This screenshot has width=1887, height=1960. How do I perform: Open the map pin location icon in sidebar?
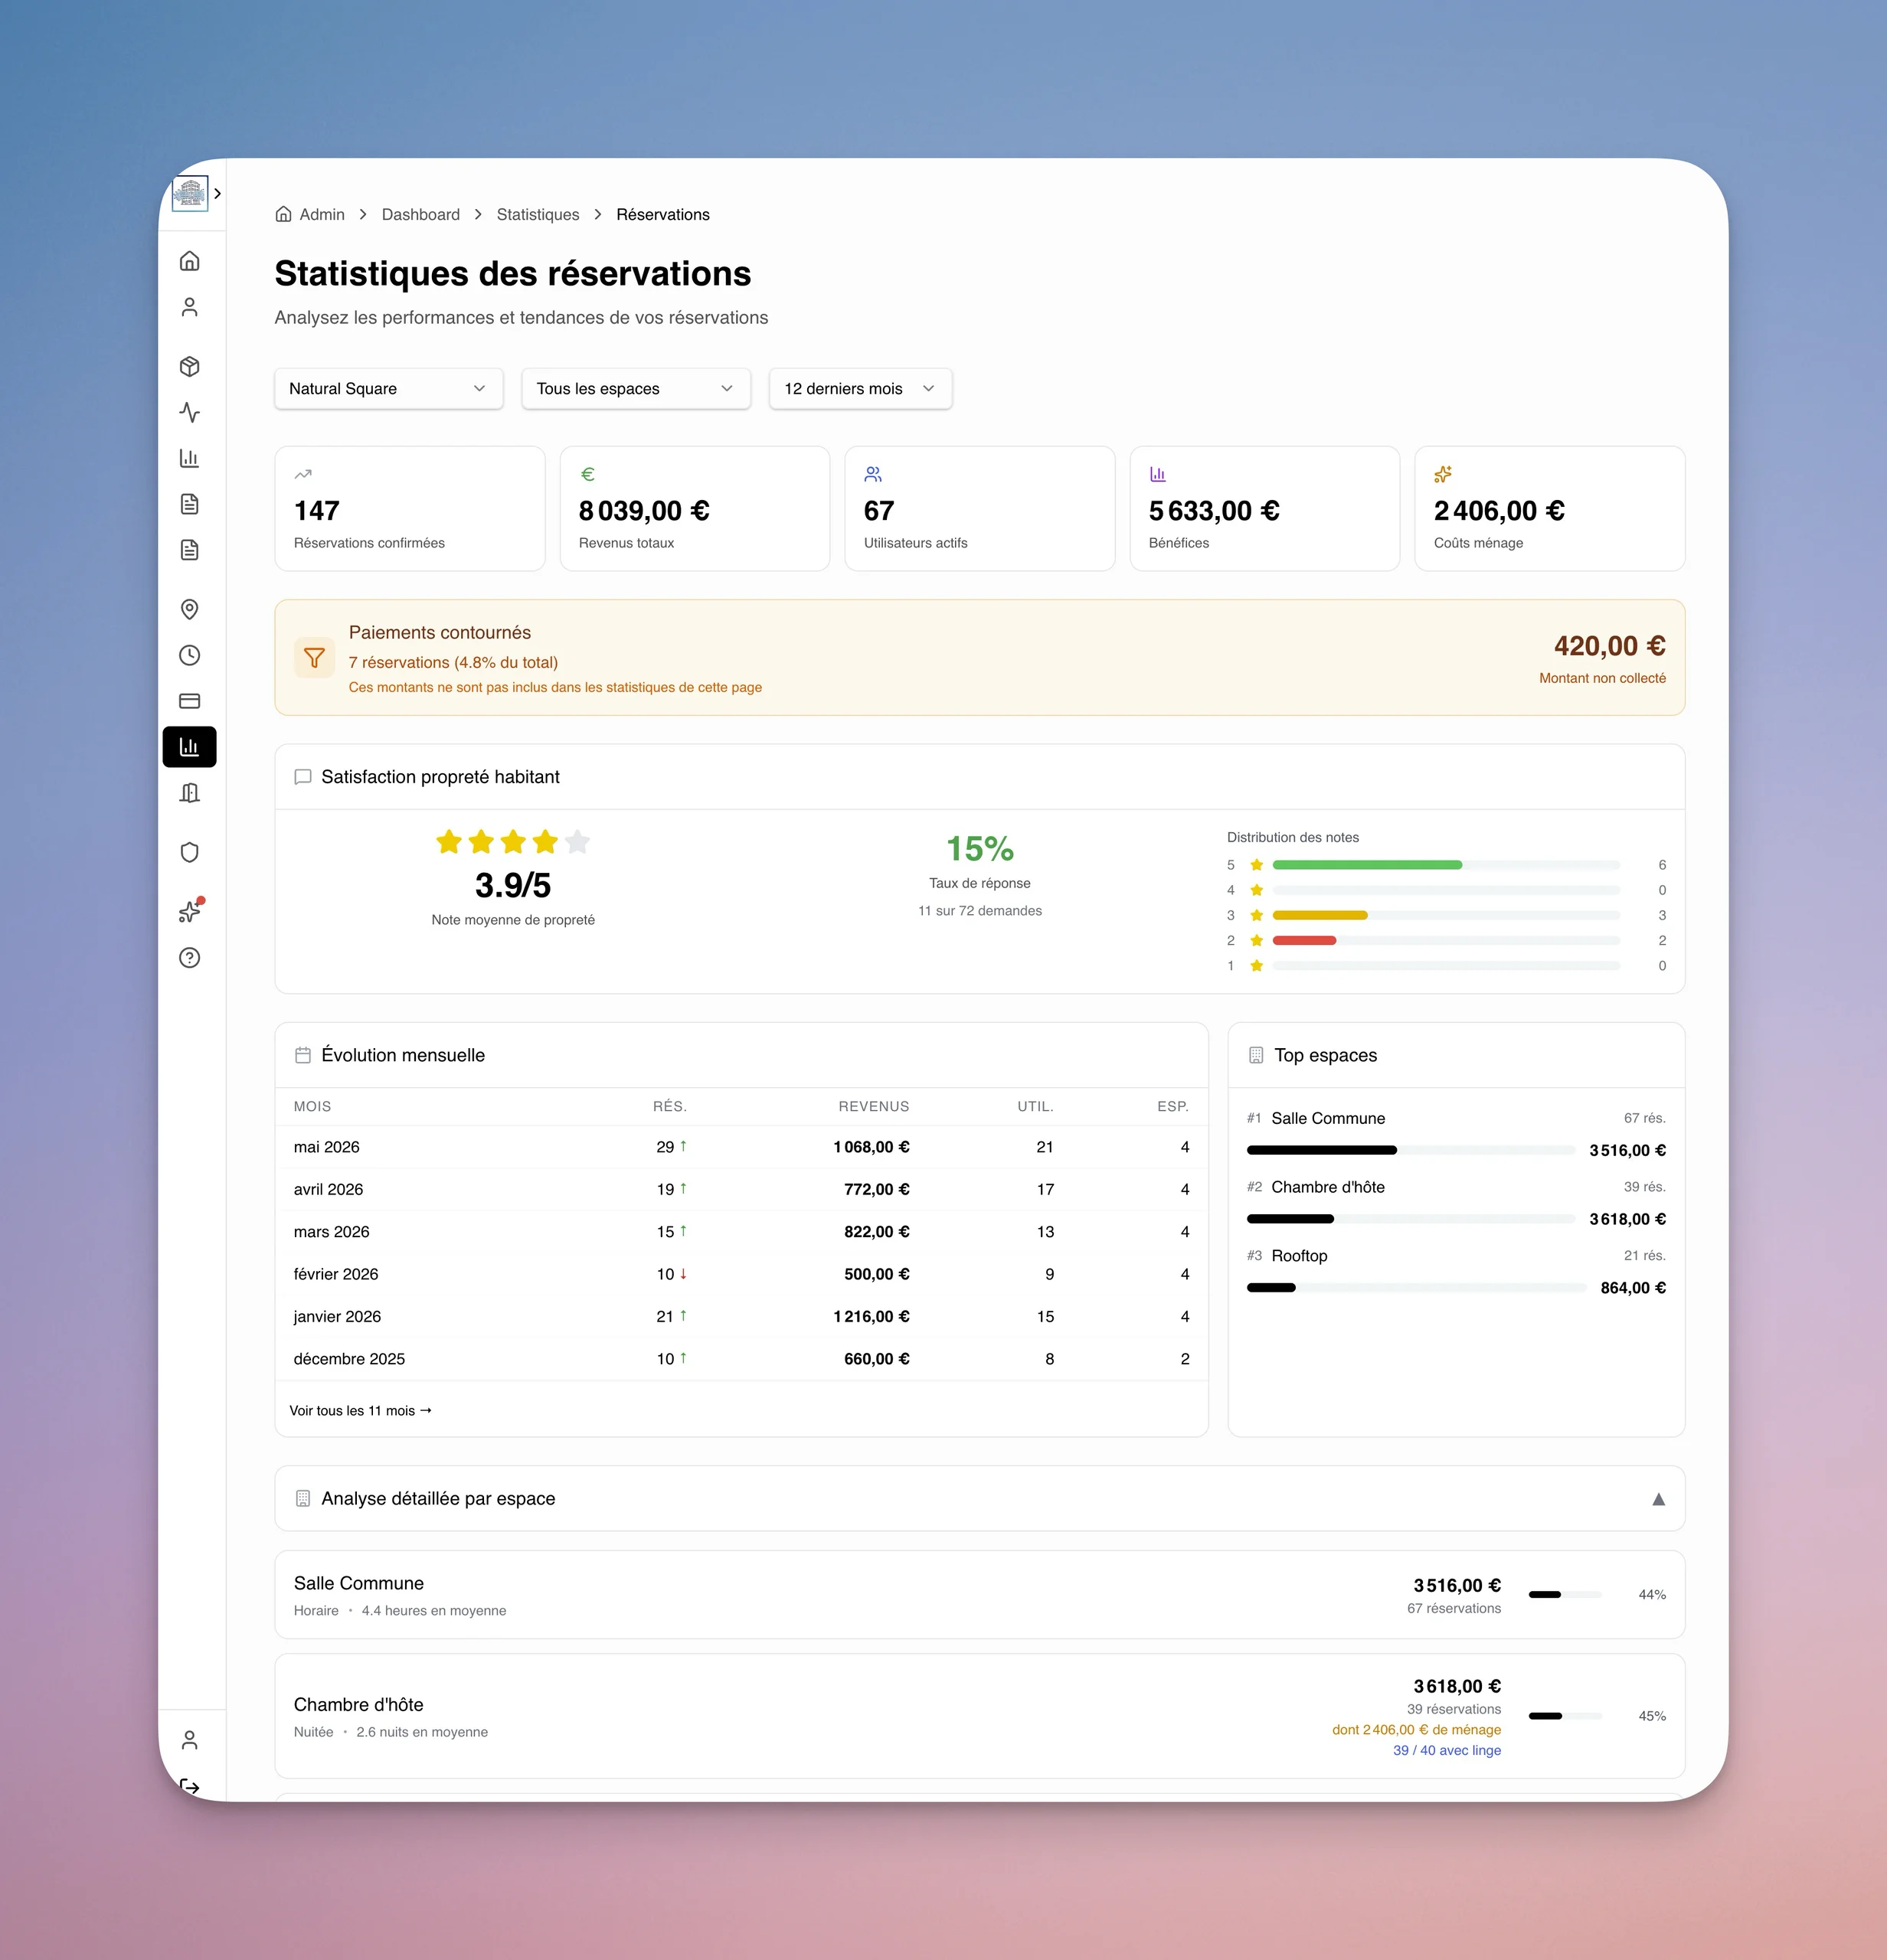[x=189, y=609]
